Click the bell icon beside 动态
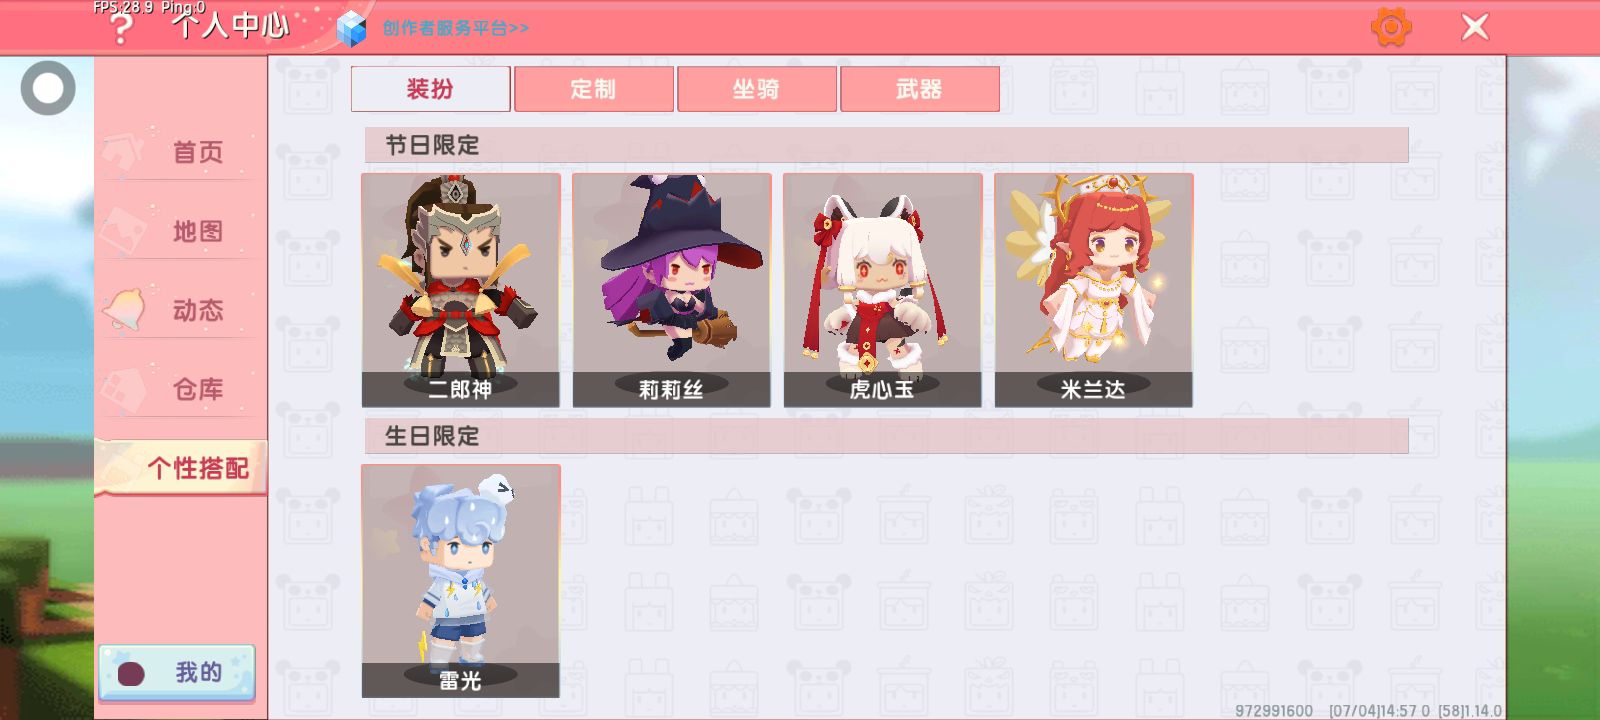Screen dimensions: 1600x720 125,309
